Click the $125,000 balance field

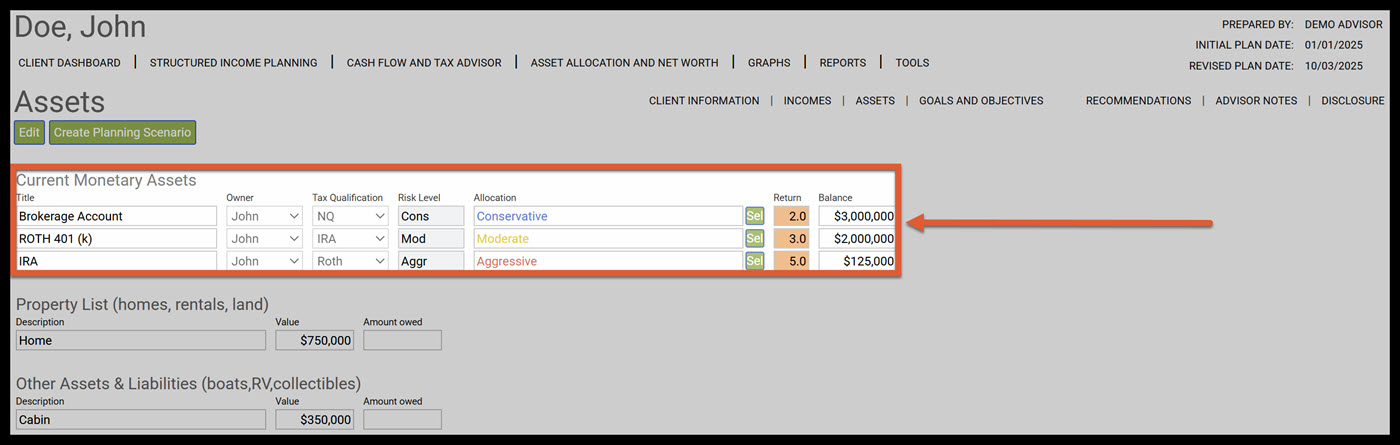point(857,261)
